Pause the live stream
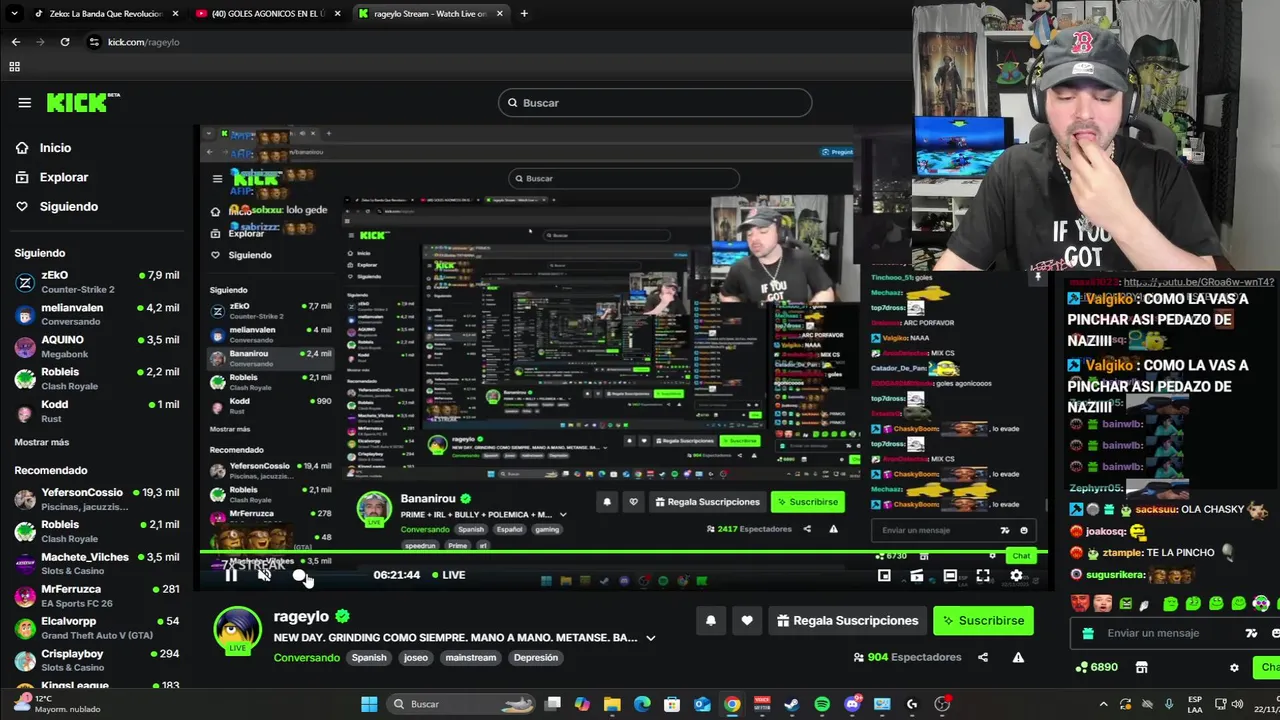Image resolution: width=1280 pixels, height=720 pixels. click(x=231, y=575)
